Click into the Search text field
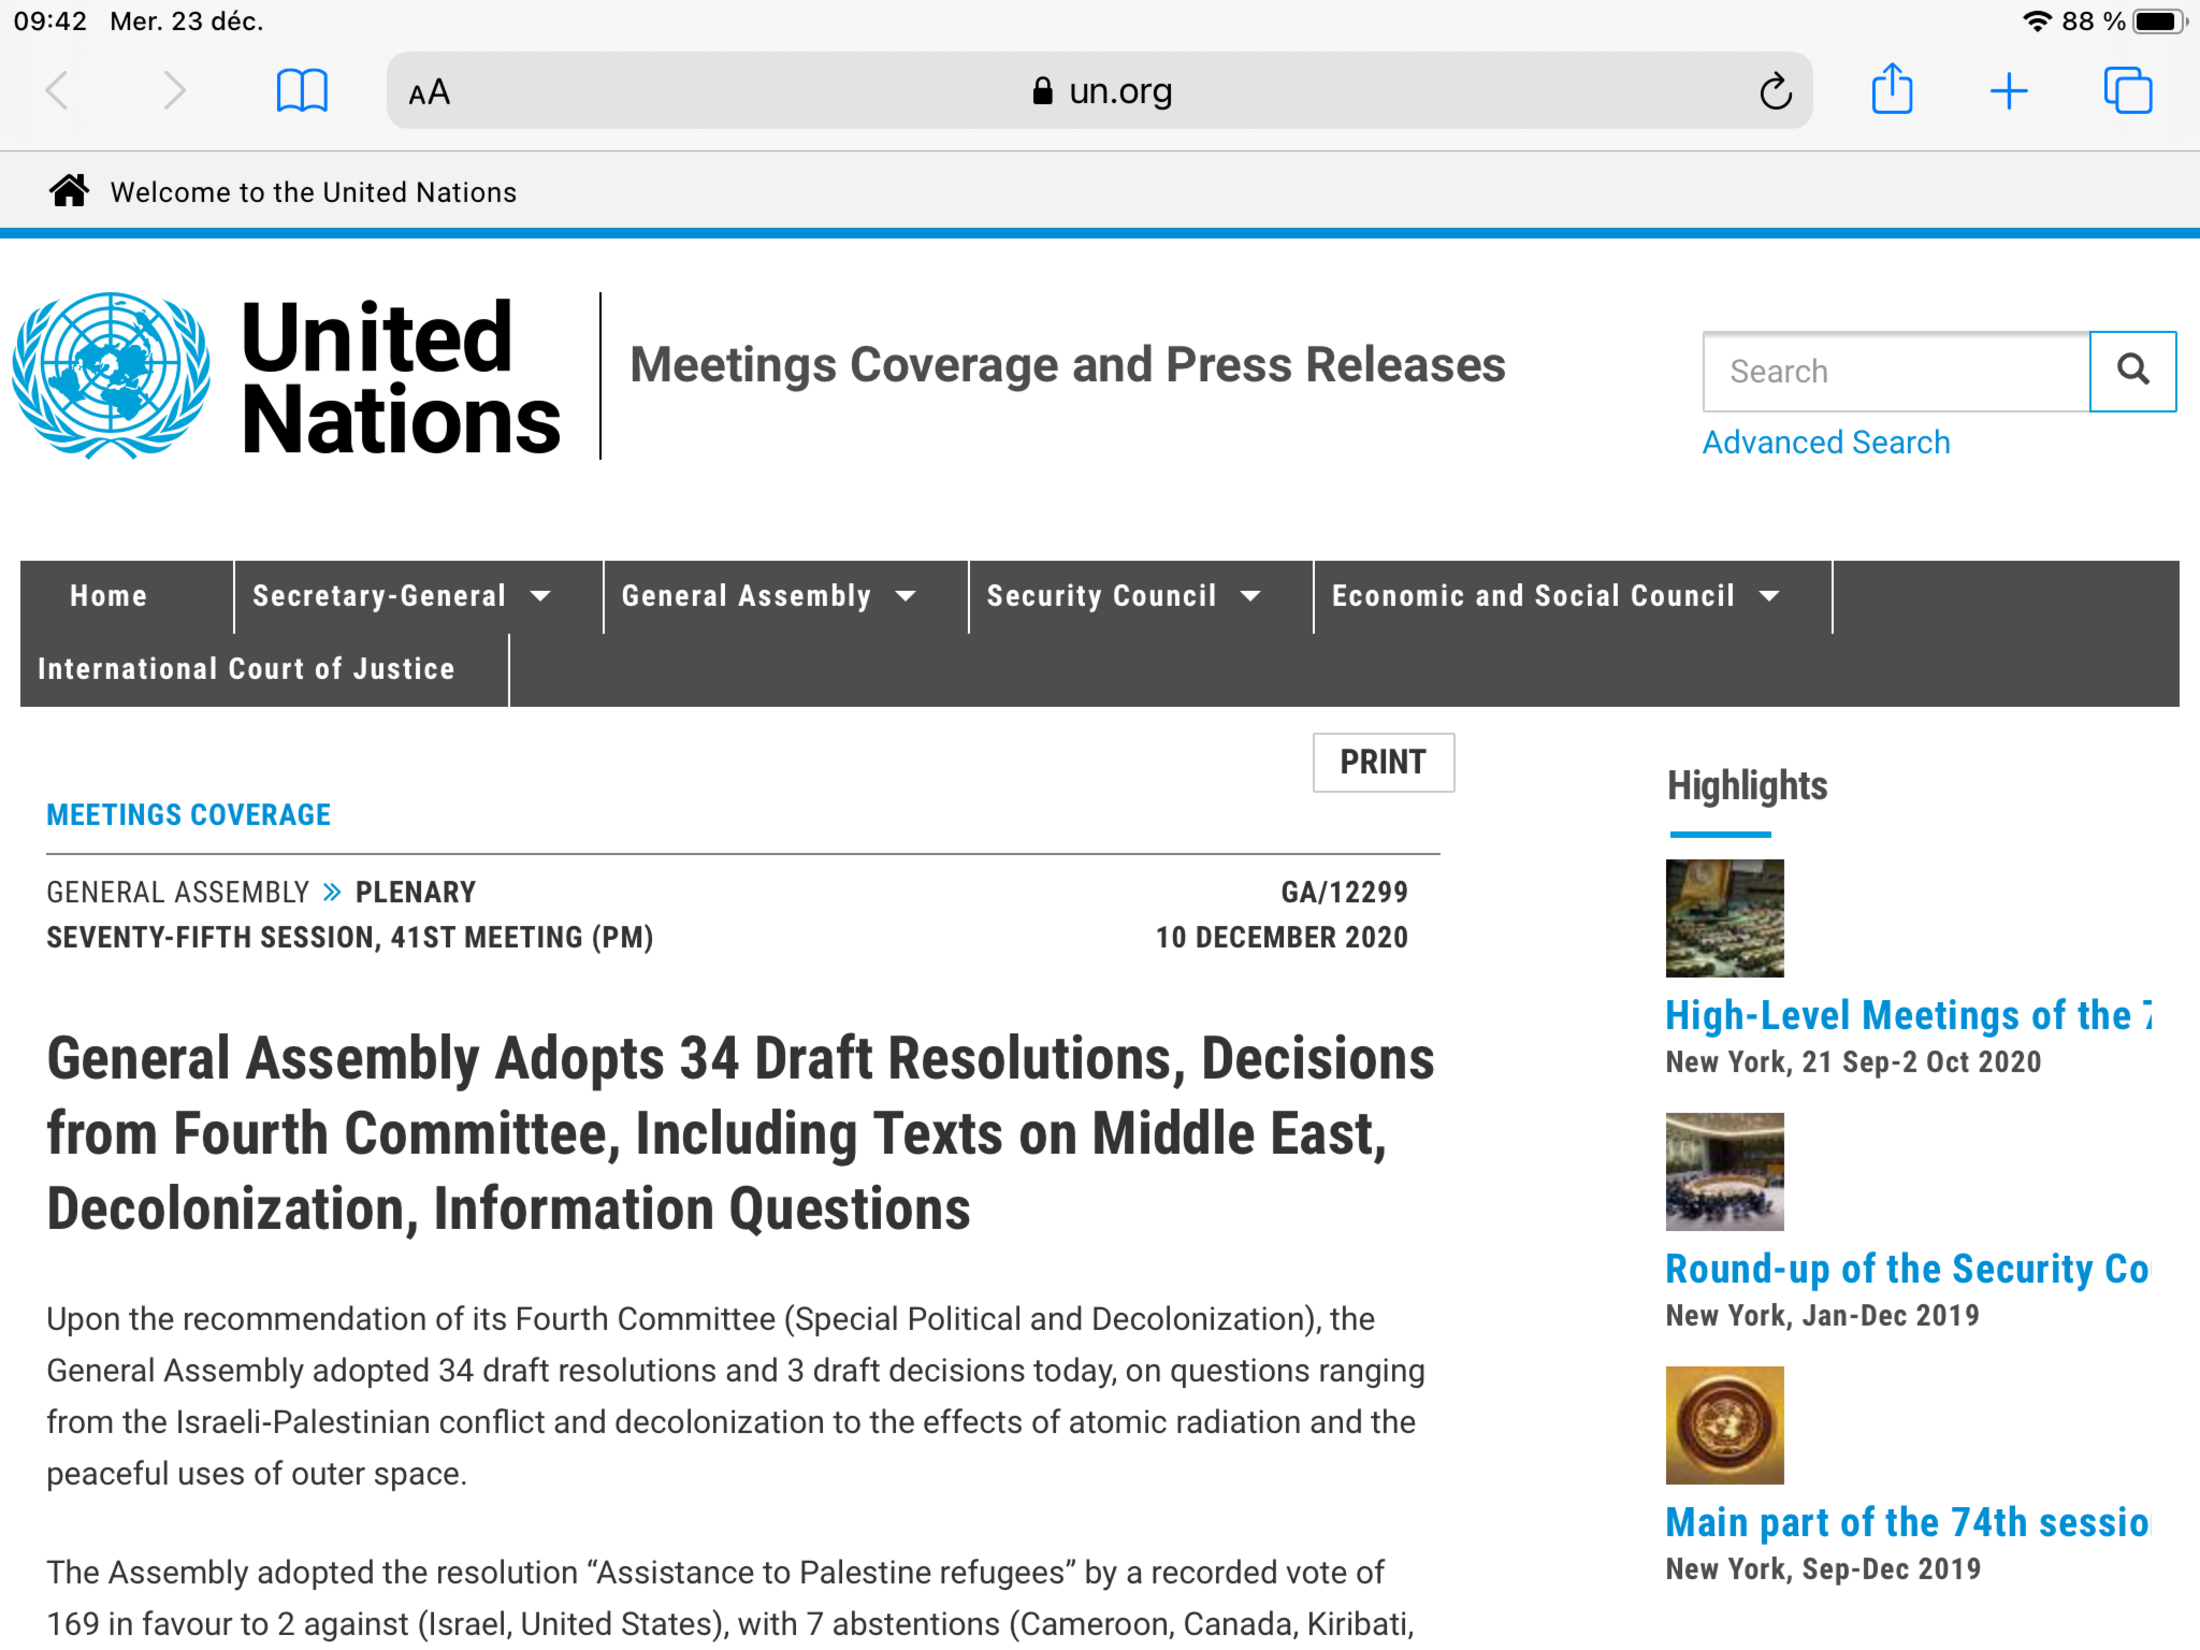This screenshot has height=1650, width=2200. click(1895, 371)
